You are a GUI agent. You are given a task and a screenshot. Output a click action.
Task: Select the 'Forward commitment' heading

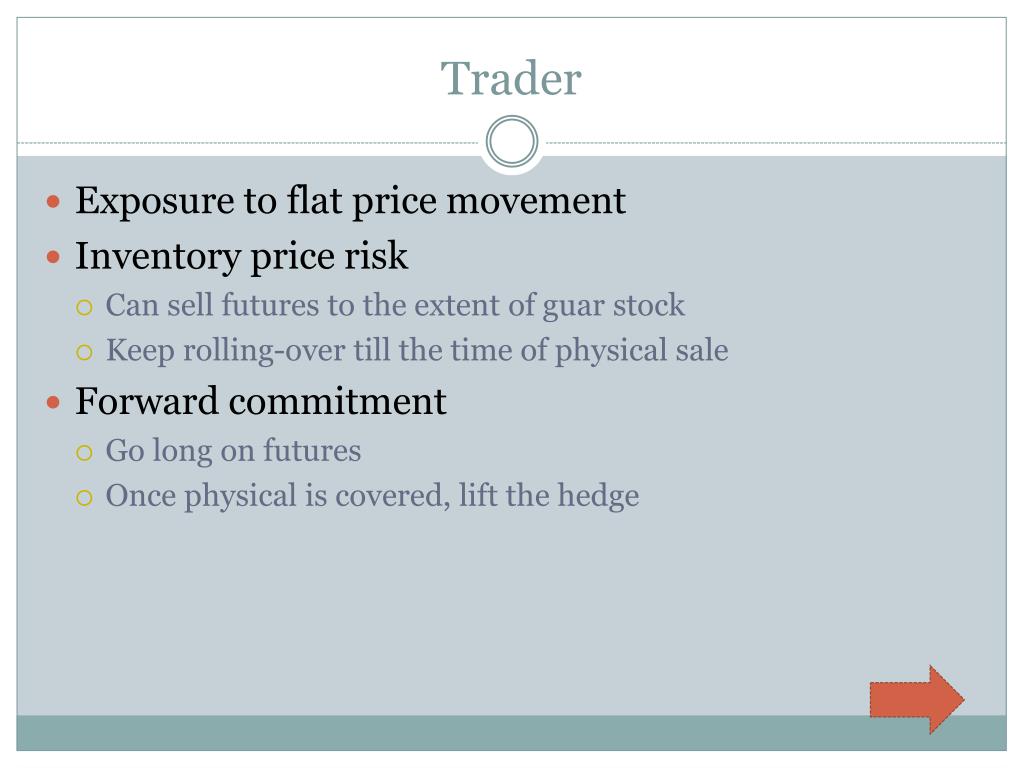[x=261, y=400]
